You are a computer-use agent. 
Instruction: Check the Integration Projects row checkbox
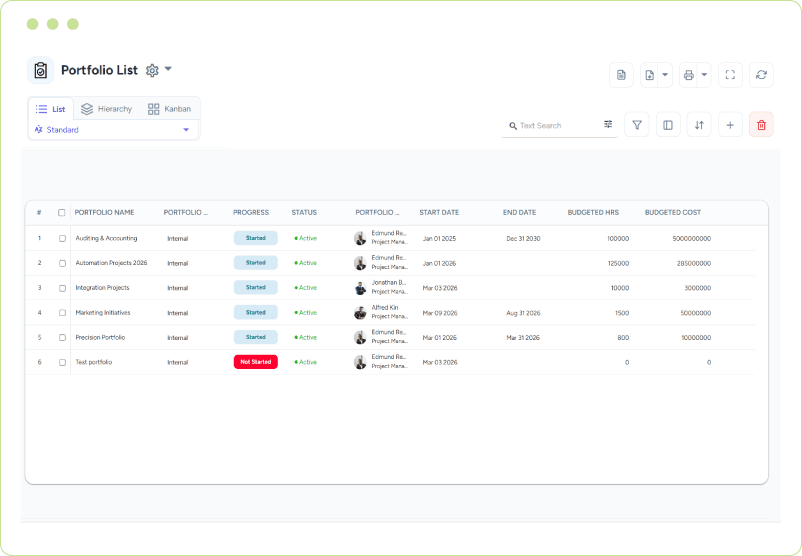pos(62,288)
